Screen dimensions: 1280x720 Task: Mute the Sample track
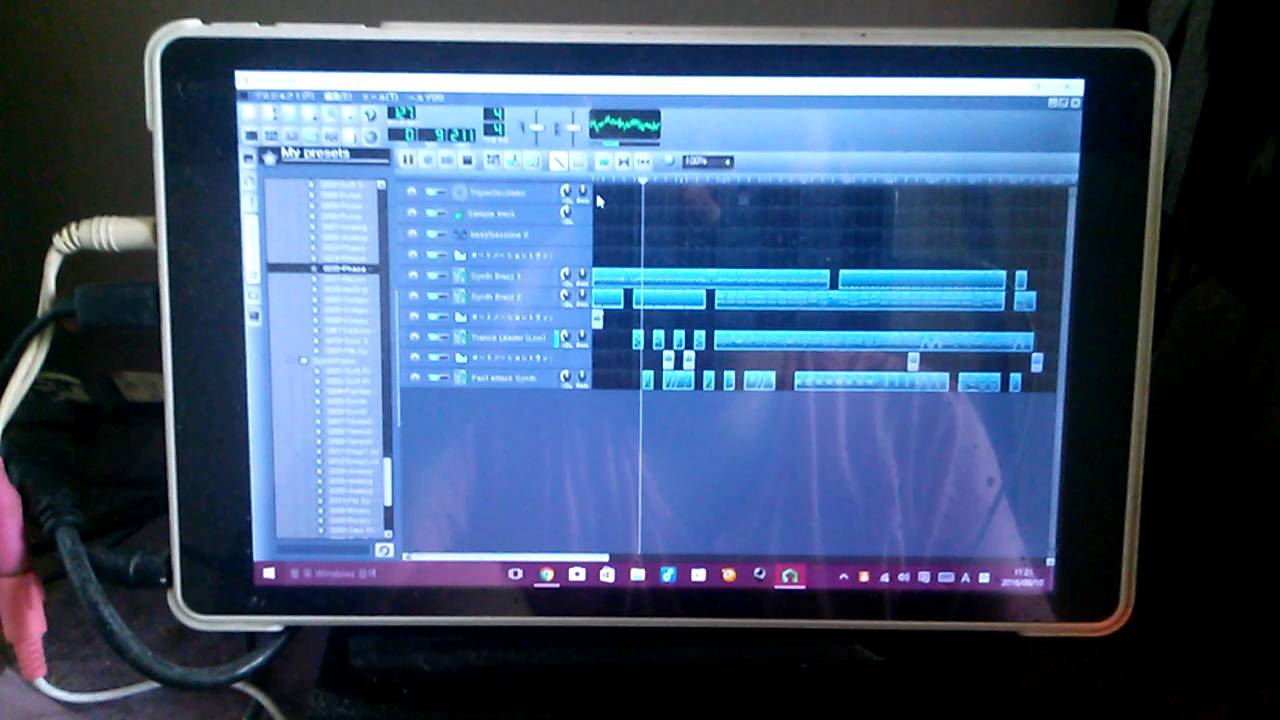coord(431,213)
